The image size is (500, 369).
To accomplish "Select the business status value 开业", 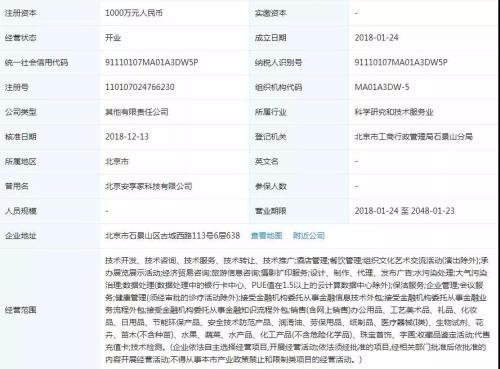I will (113, 38).
